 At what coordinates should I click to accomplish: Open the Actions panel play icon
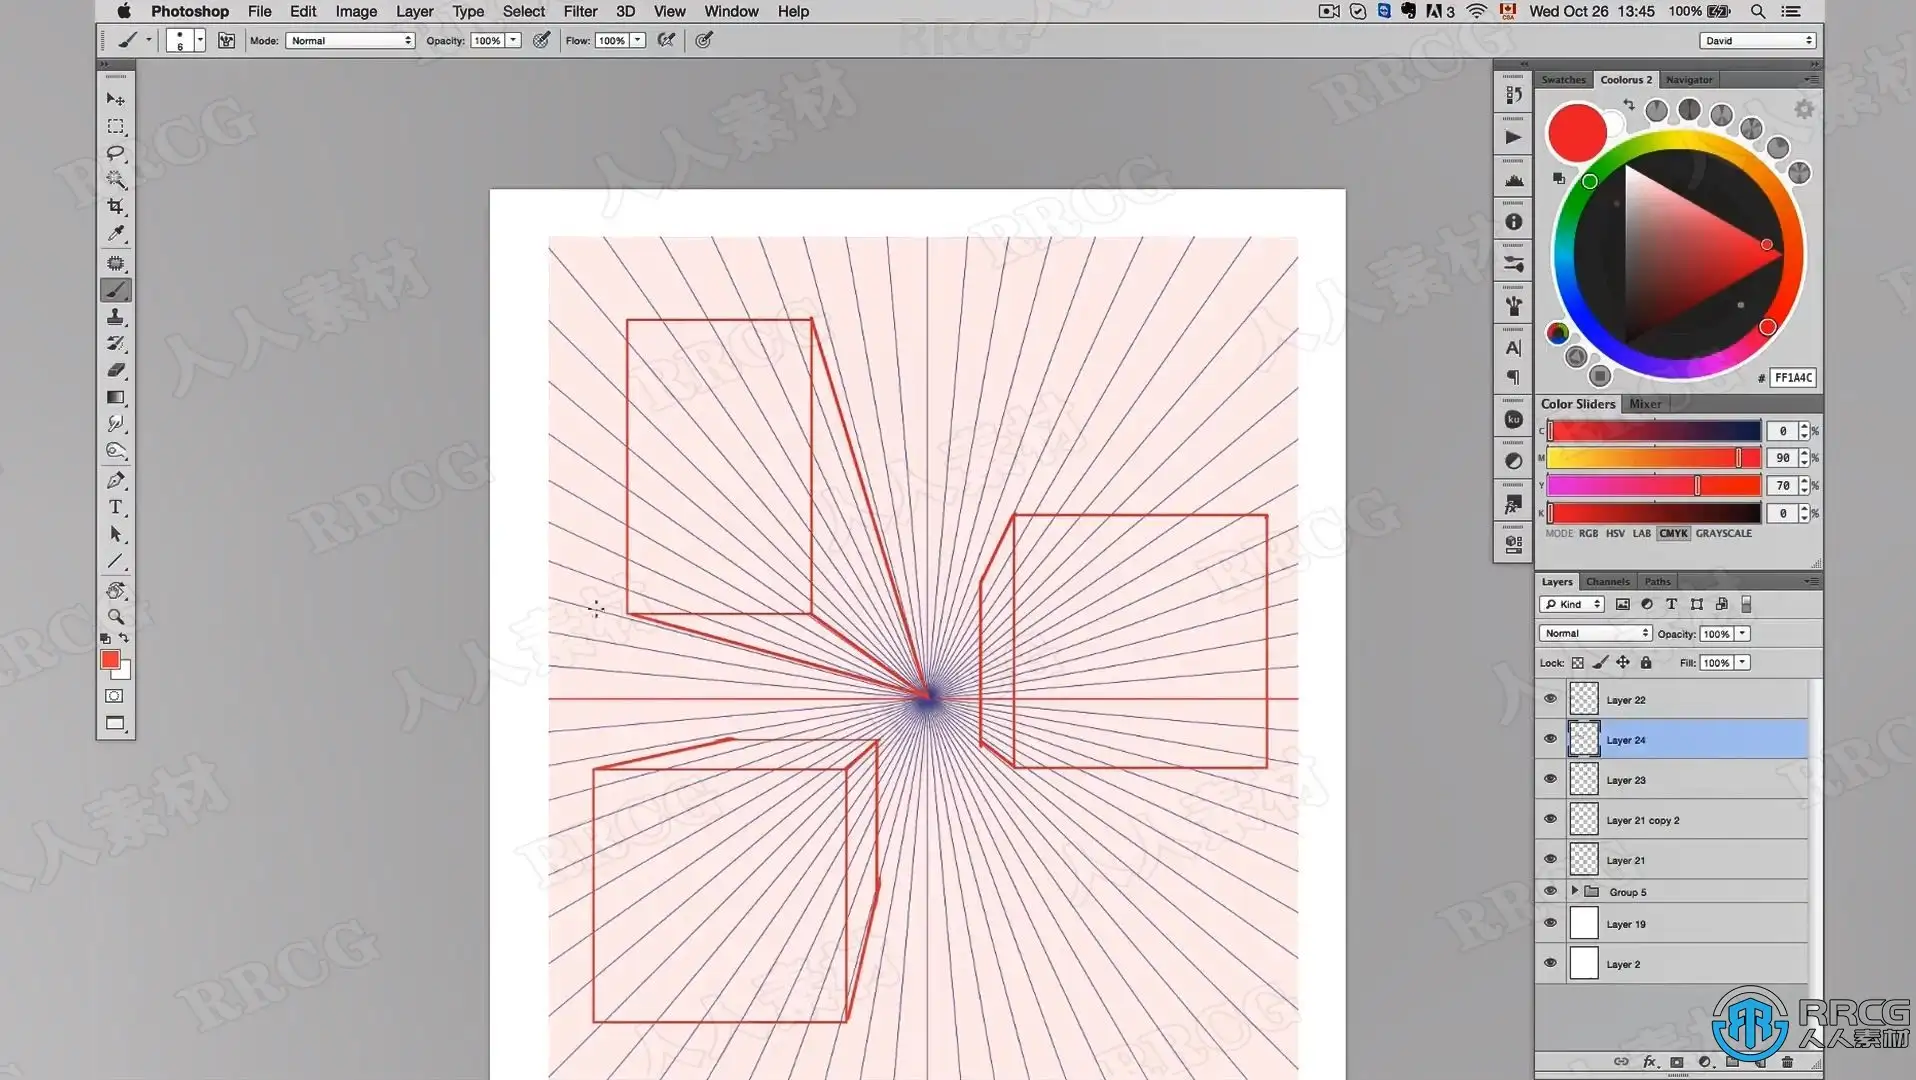click(x=1514, y=138)
